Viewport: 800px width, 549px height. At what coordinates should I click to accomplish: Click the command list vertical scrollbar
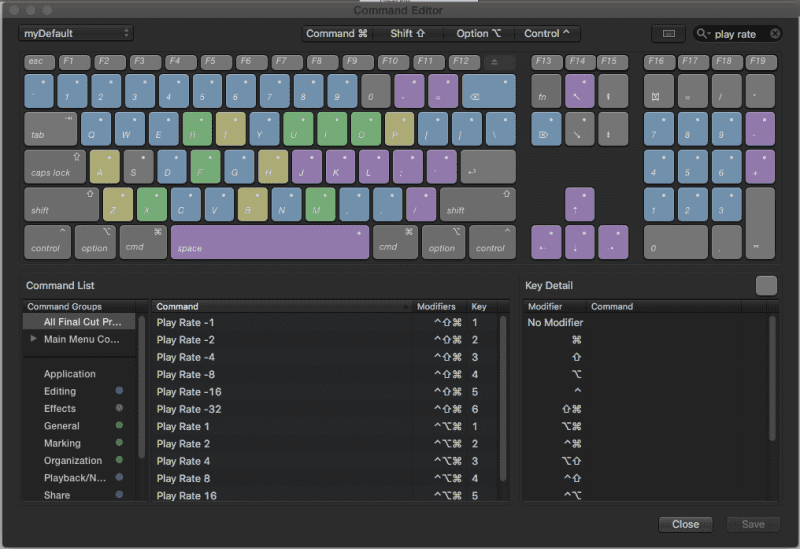[503, 398]
